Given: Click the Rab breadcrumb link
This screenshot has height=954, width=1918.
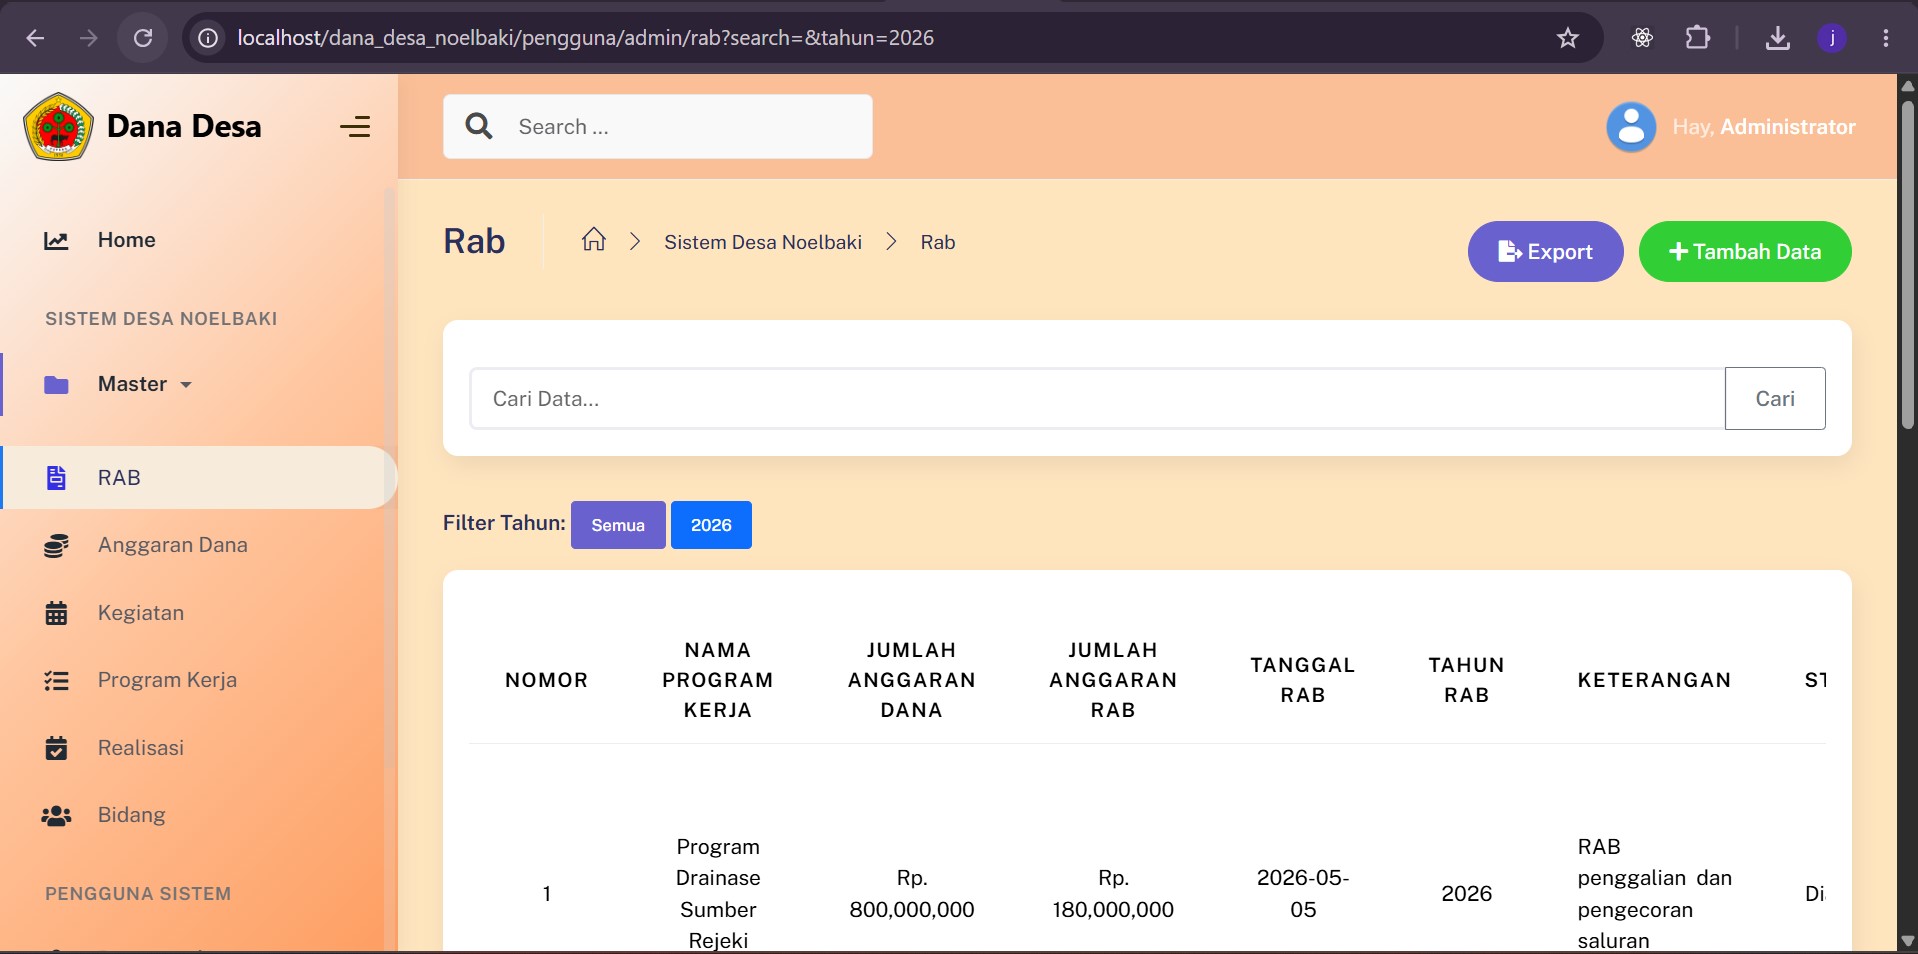Looking at the screenshot, I should click(938, 242).
